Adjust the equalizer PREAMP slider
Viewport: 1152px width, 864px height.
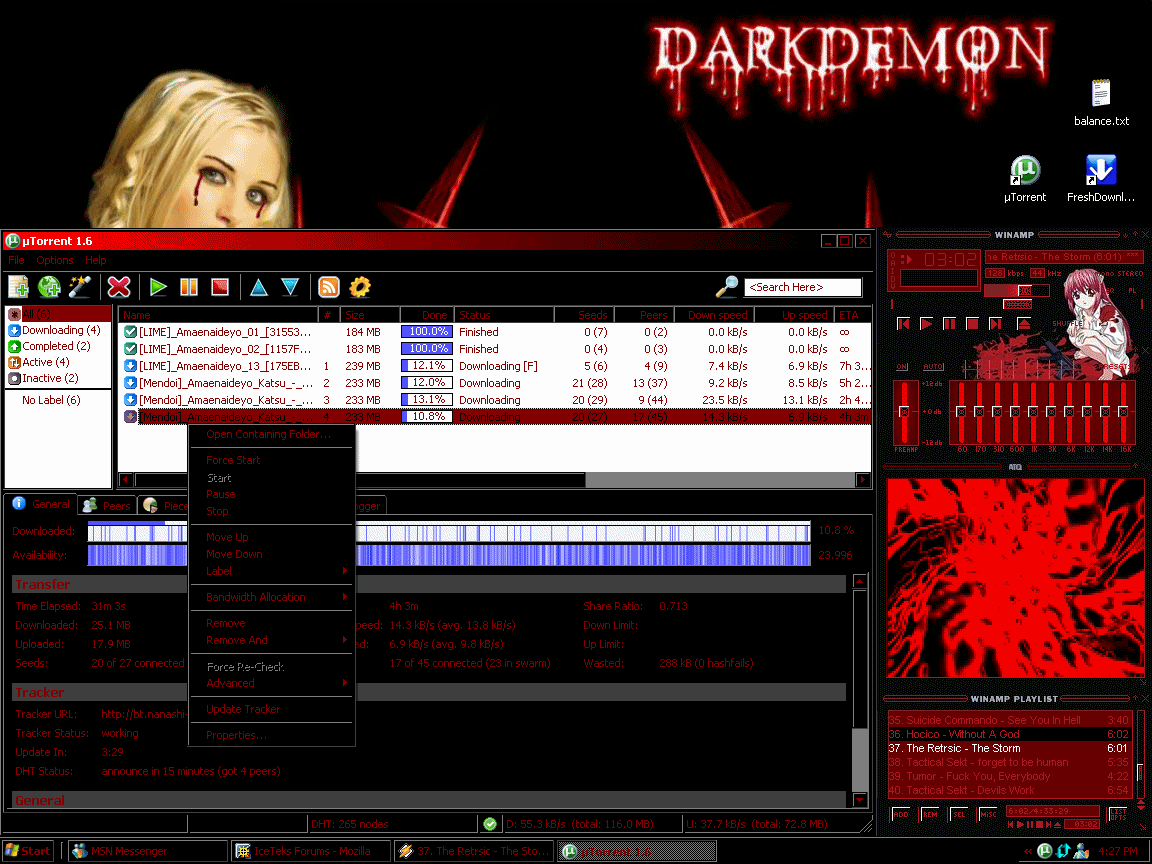(904, 411)
